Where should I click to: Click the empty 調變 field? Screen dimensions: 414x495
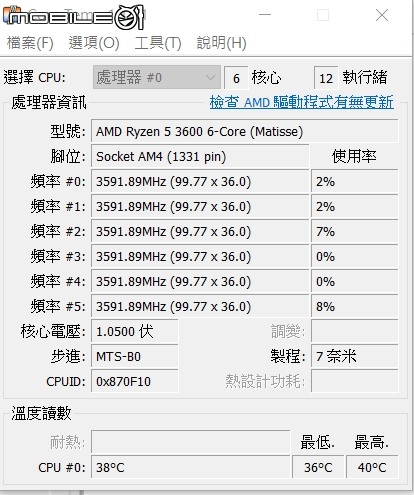(x=355, y=331)
